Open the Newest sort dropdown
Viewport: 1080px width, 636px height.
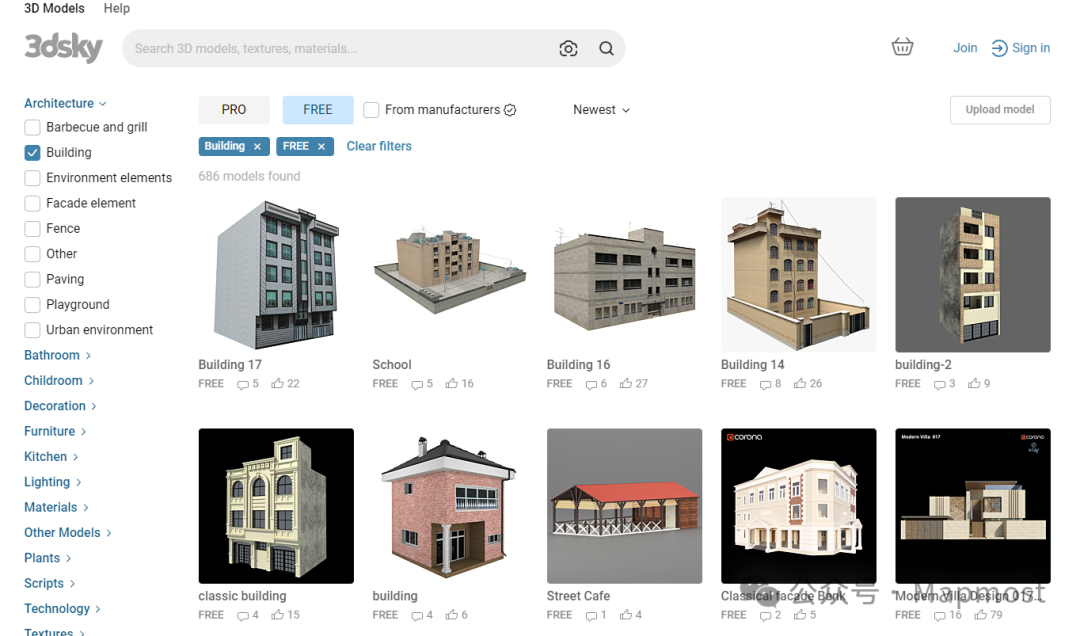[601, 110]
